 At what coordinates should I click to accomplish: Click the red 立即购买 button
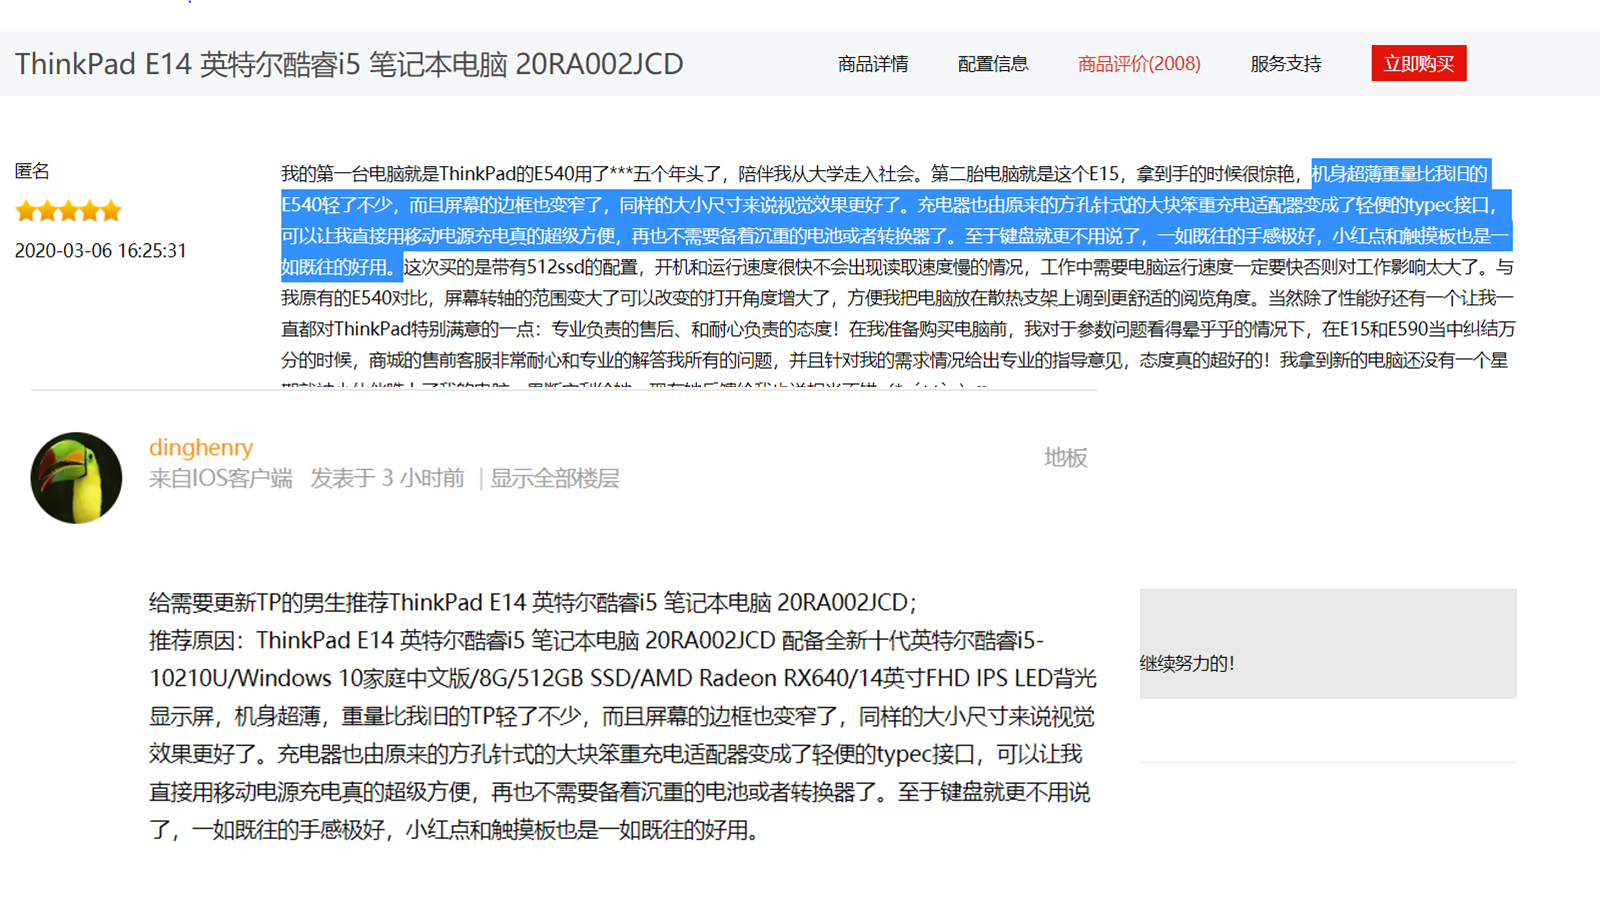click(x=1419, y=63)
